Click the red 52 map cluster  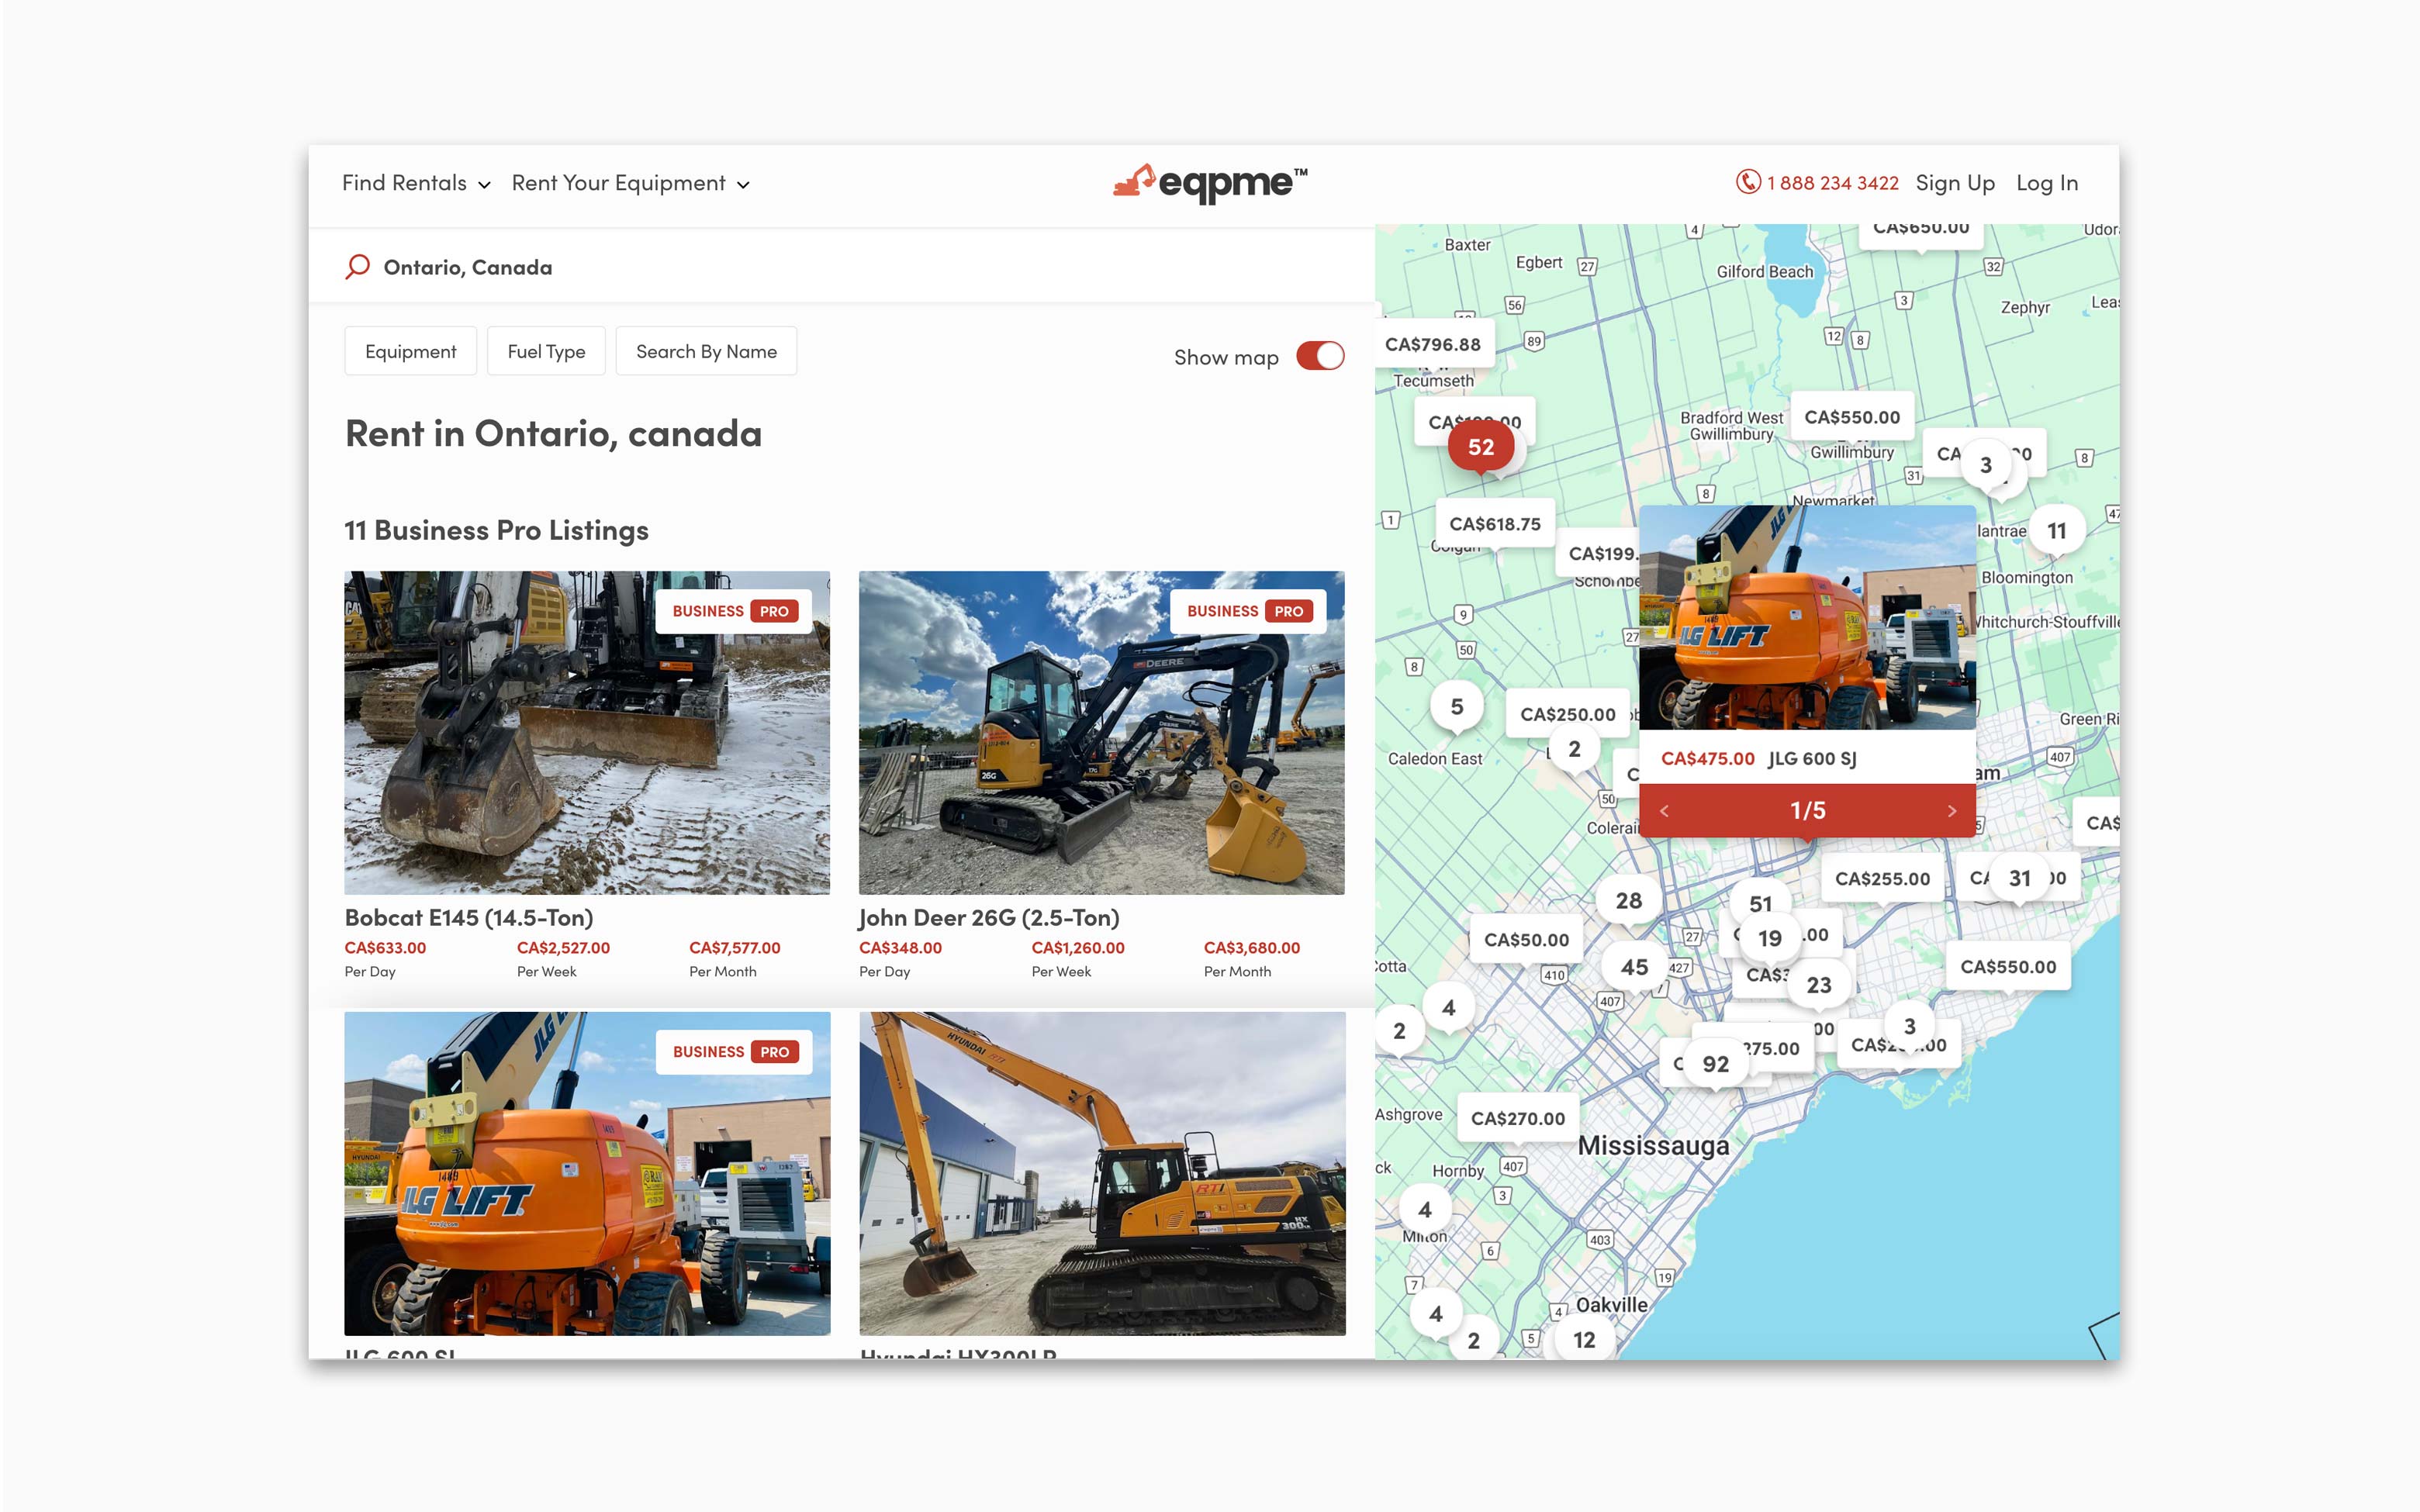(x=1481, y=447)
